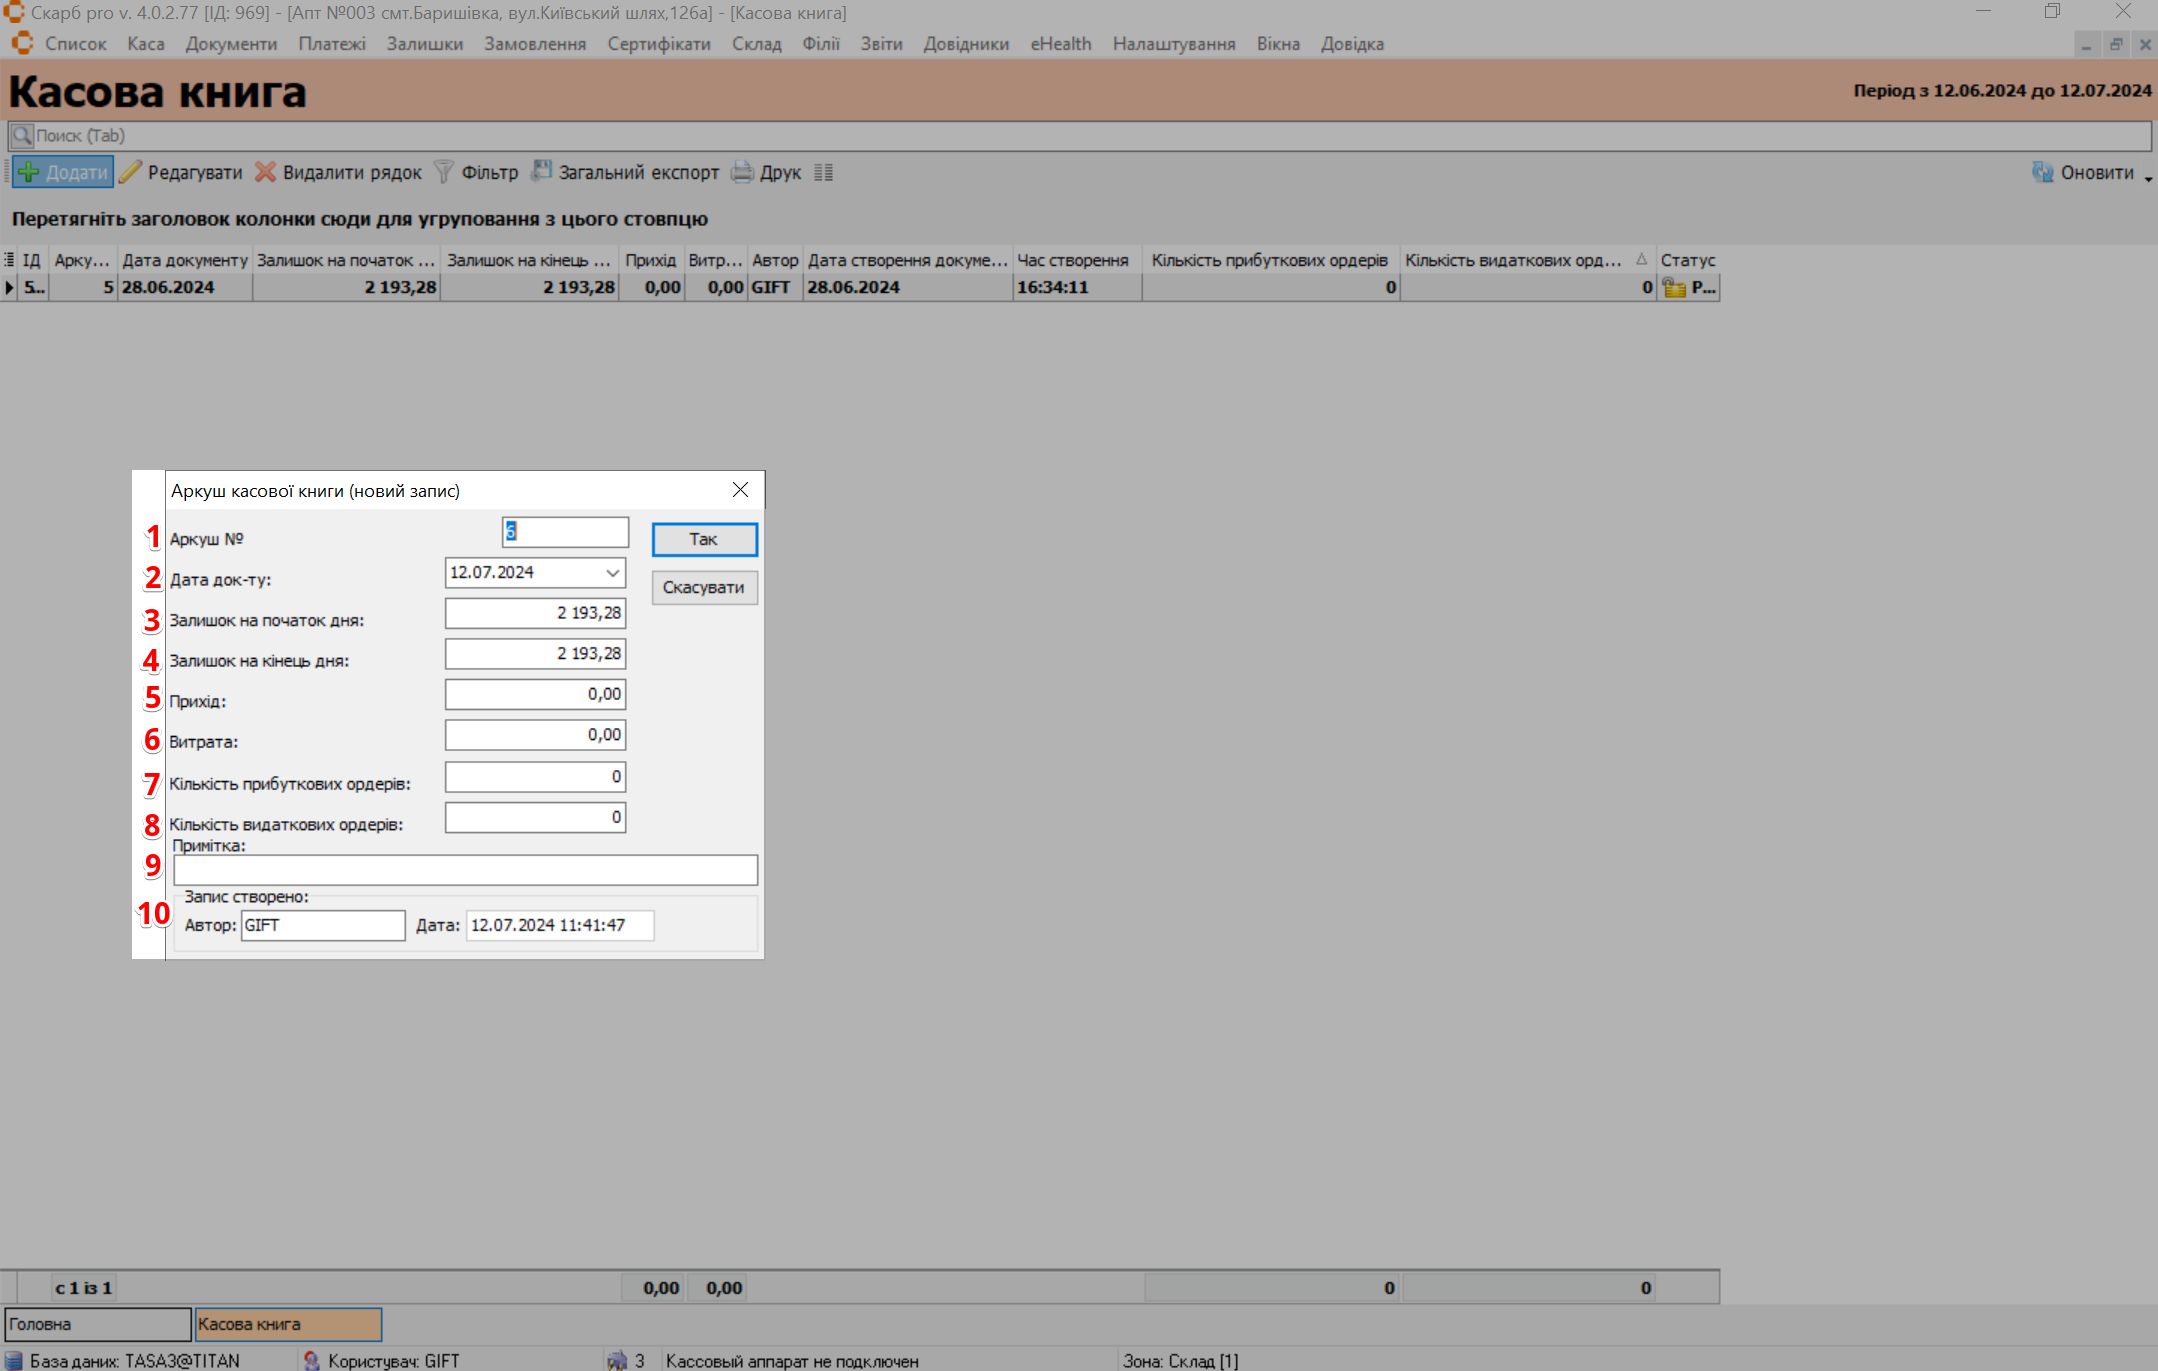This screenshot has width=2158, height=1371.
Task: Open the Довідники menu
Action: pos(965,44)
